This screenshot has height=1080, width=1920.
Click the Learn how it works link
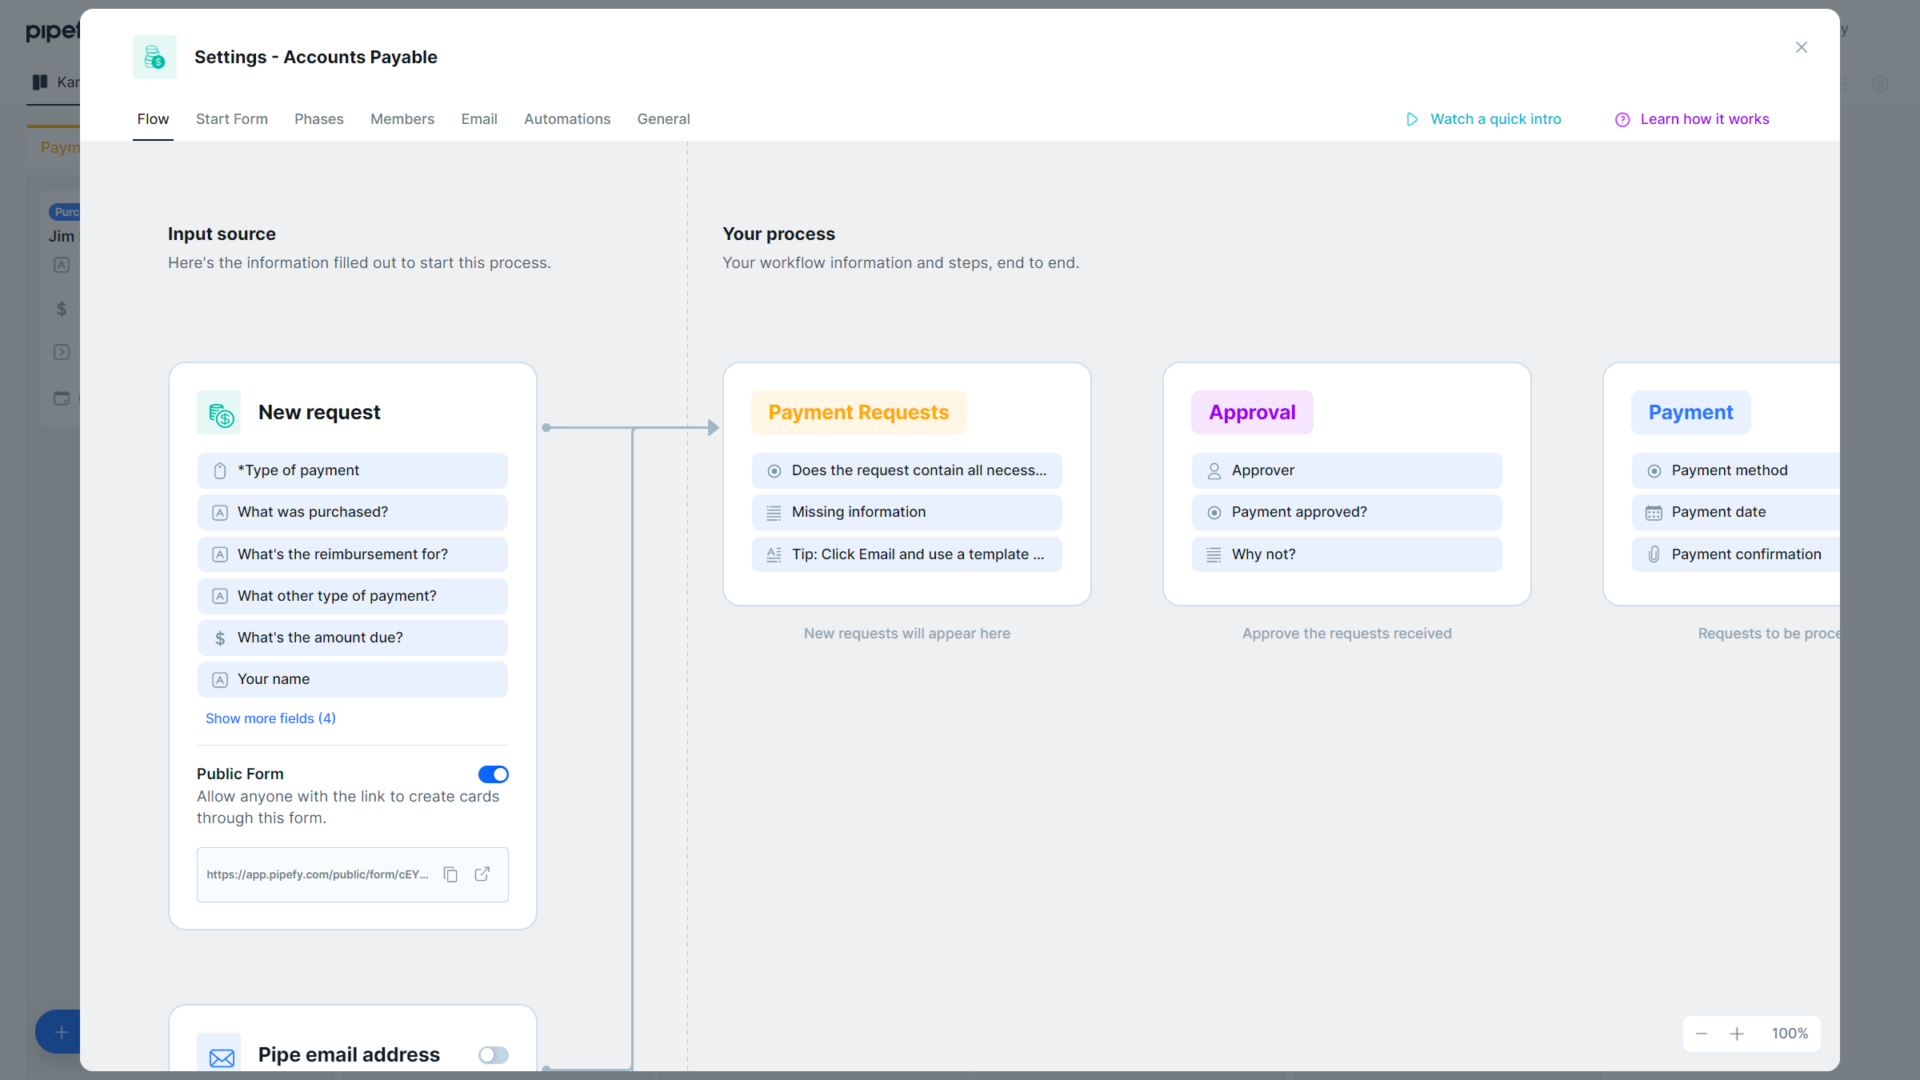click(x=1705, y=119)
